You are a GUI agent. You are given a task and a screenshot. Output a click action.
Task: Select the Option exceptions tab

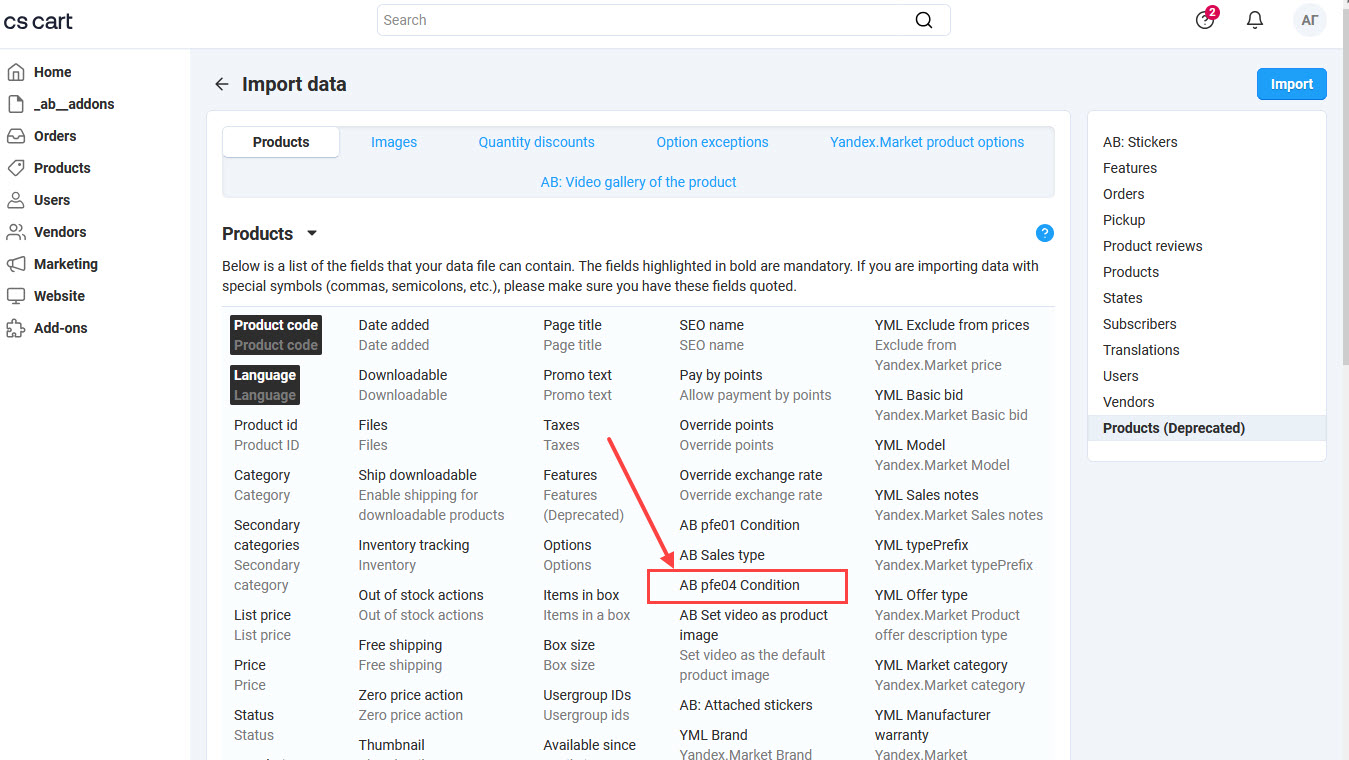[712, 142]
